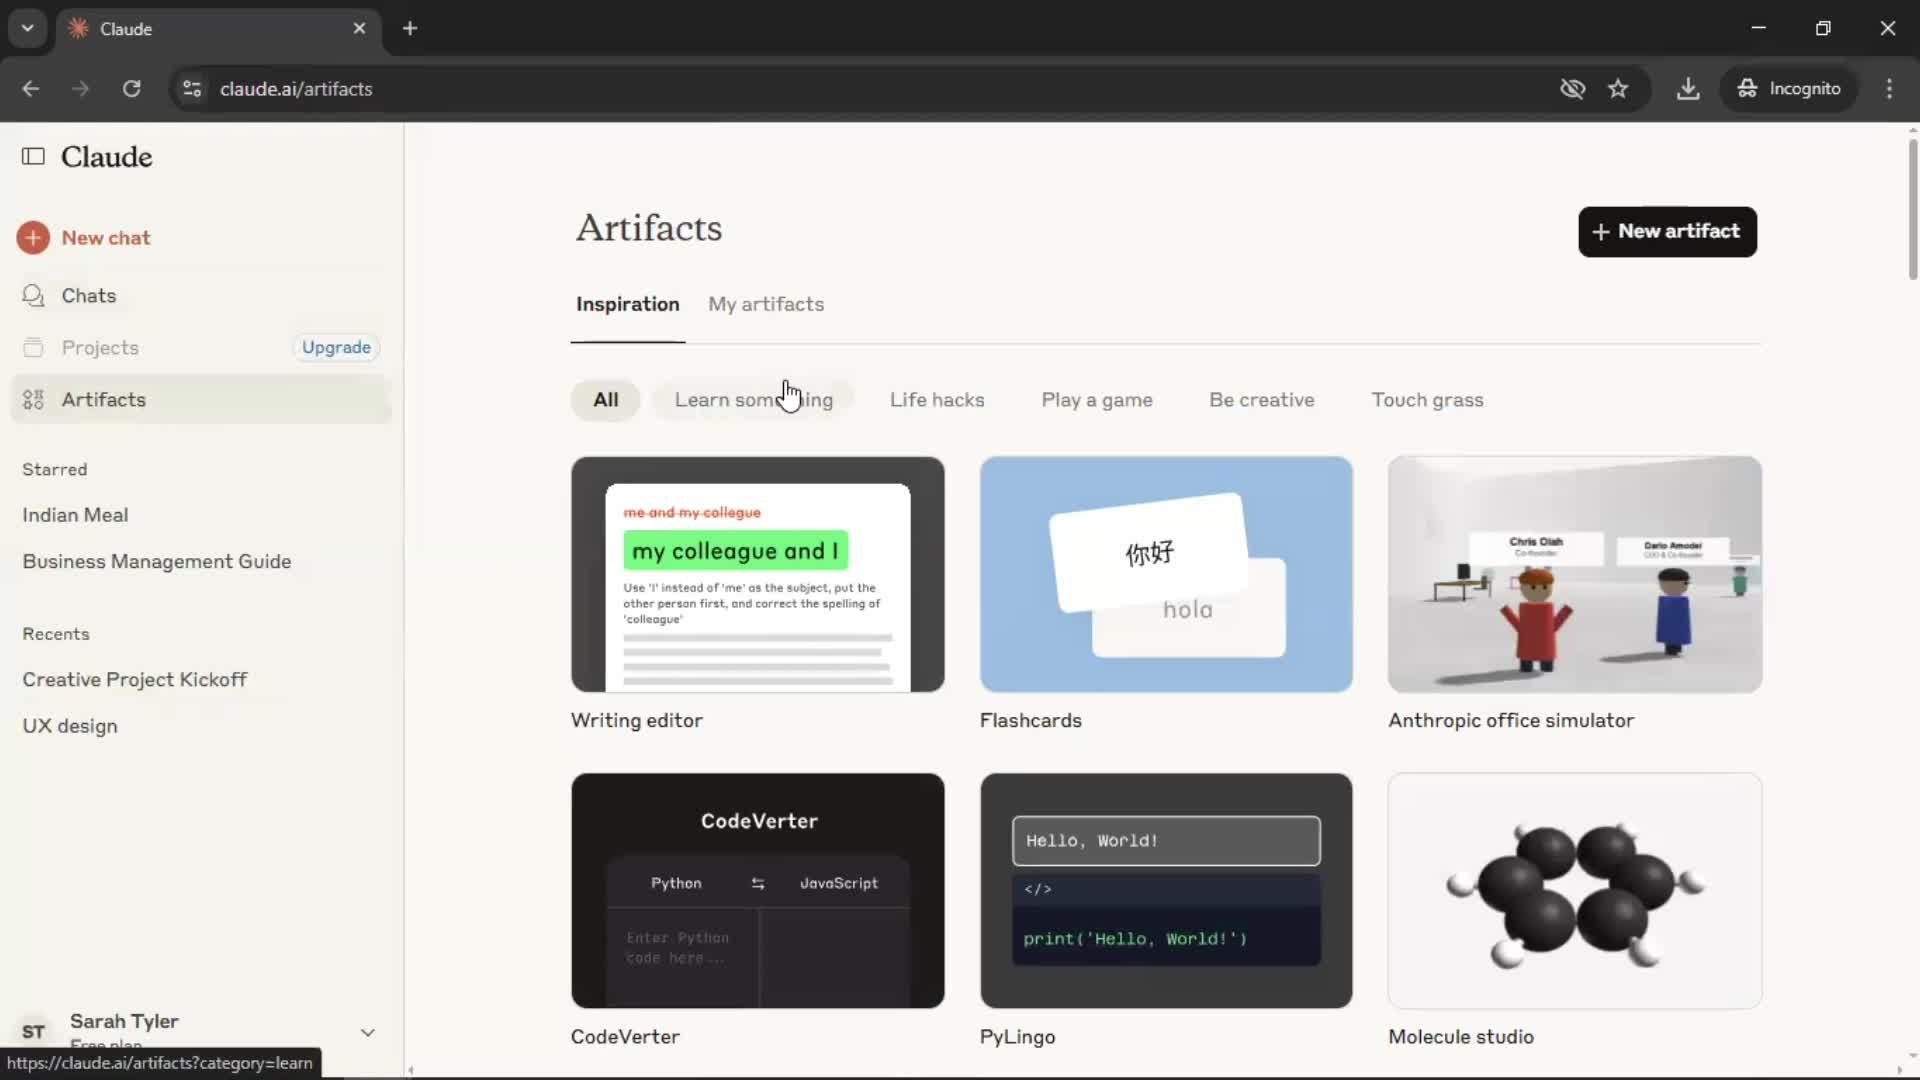Click the Molecule studio title text
The image size is (1920, 1080).
click(1461, 1037)
